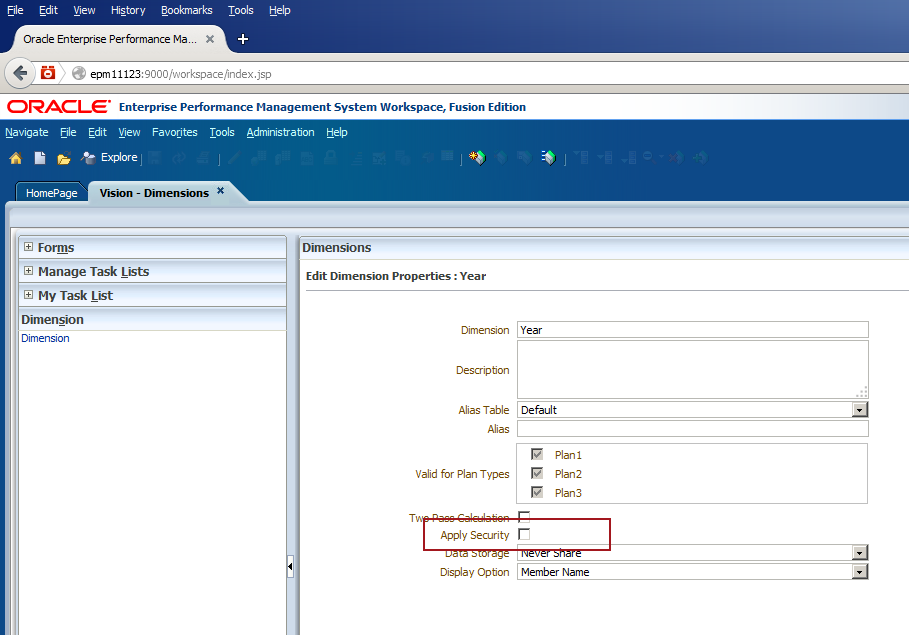Click the browser Back arrow button
The width and height of the screenshot is (909, 635).
[x=20, y=74]
